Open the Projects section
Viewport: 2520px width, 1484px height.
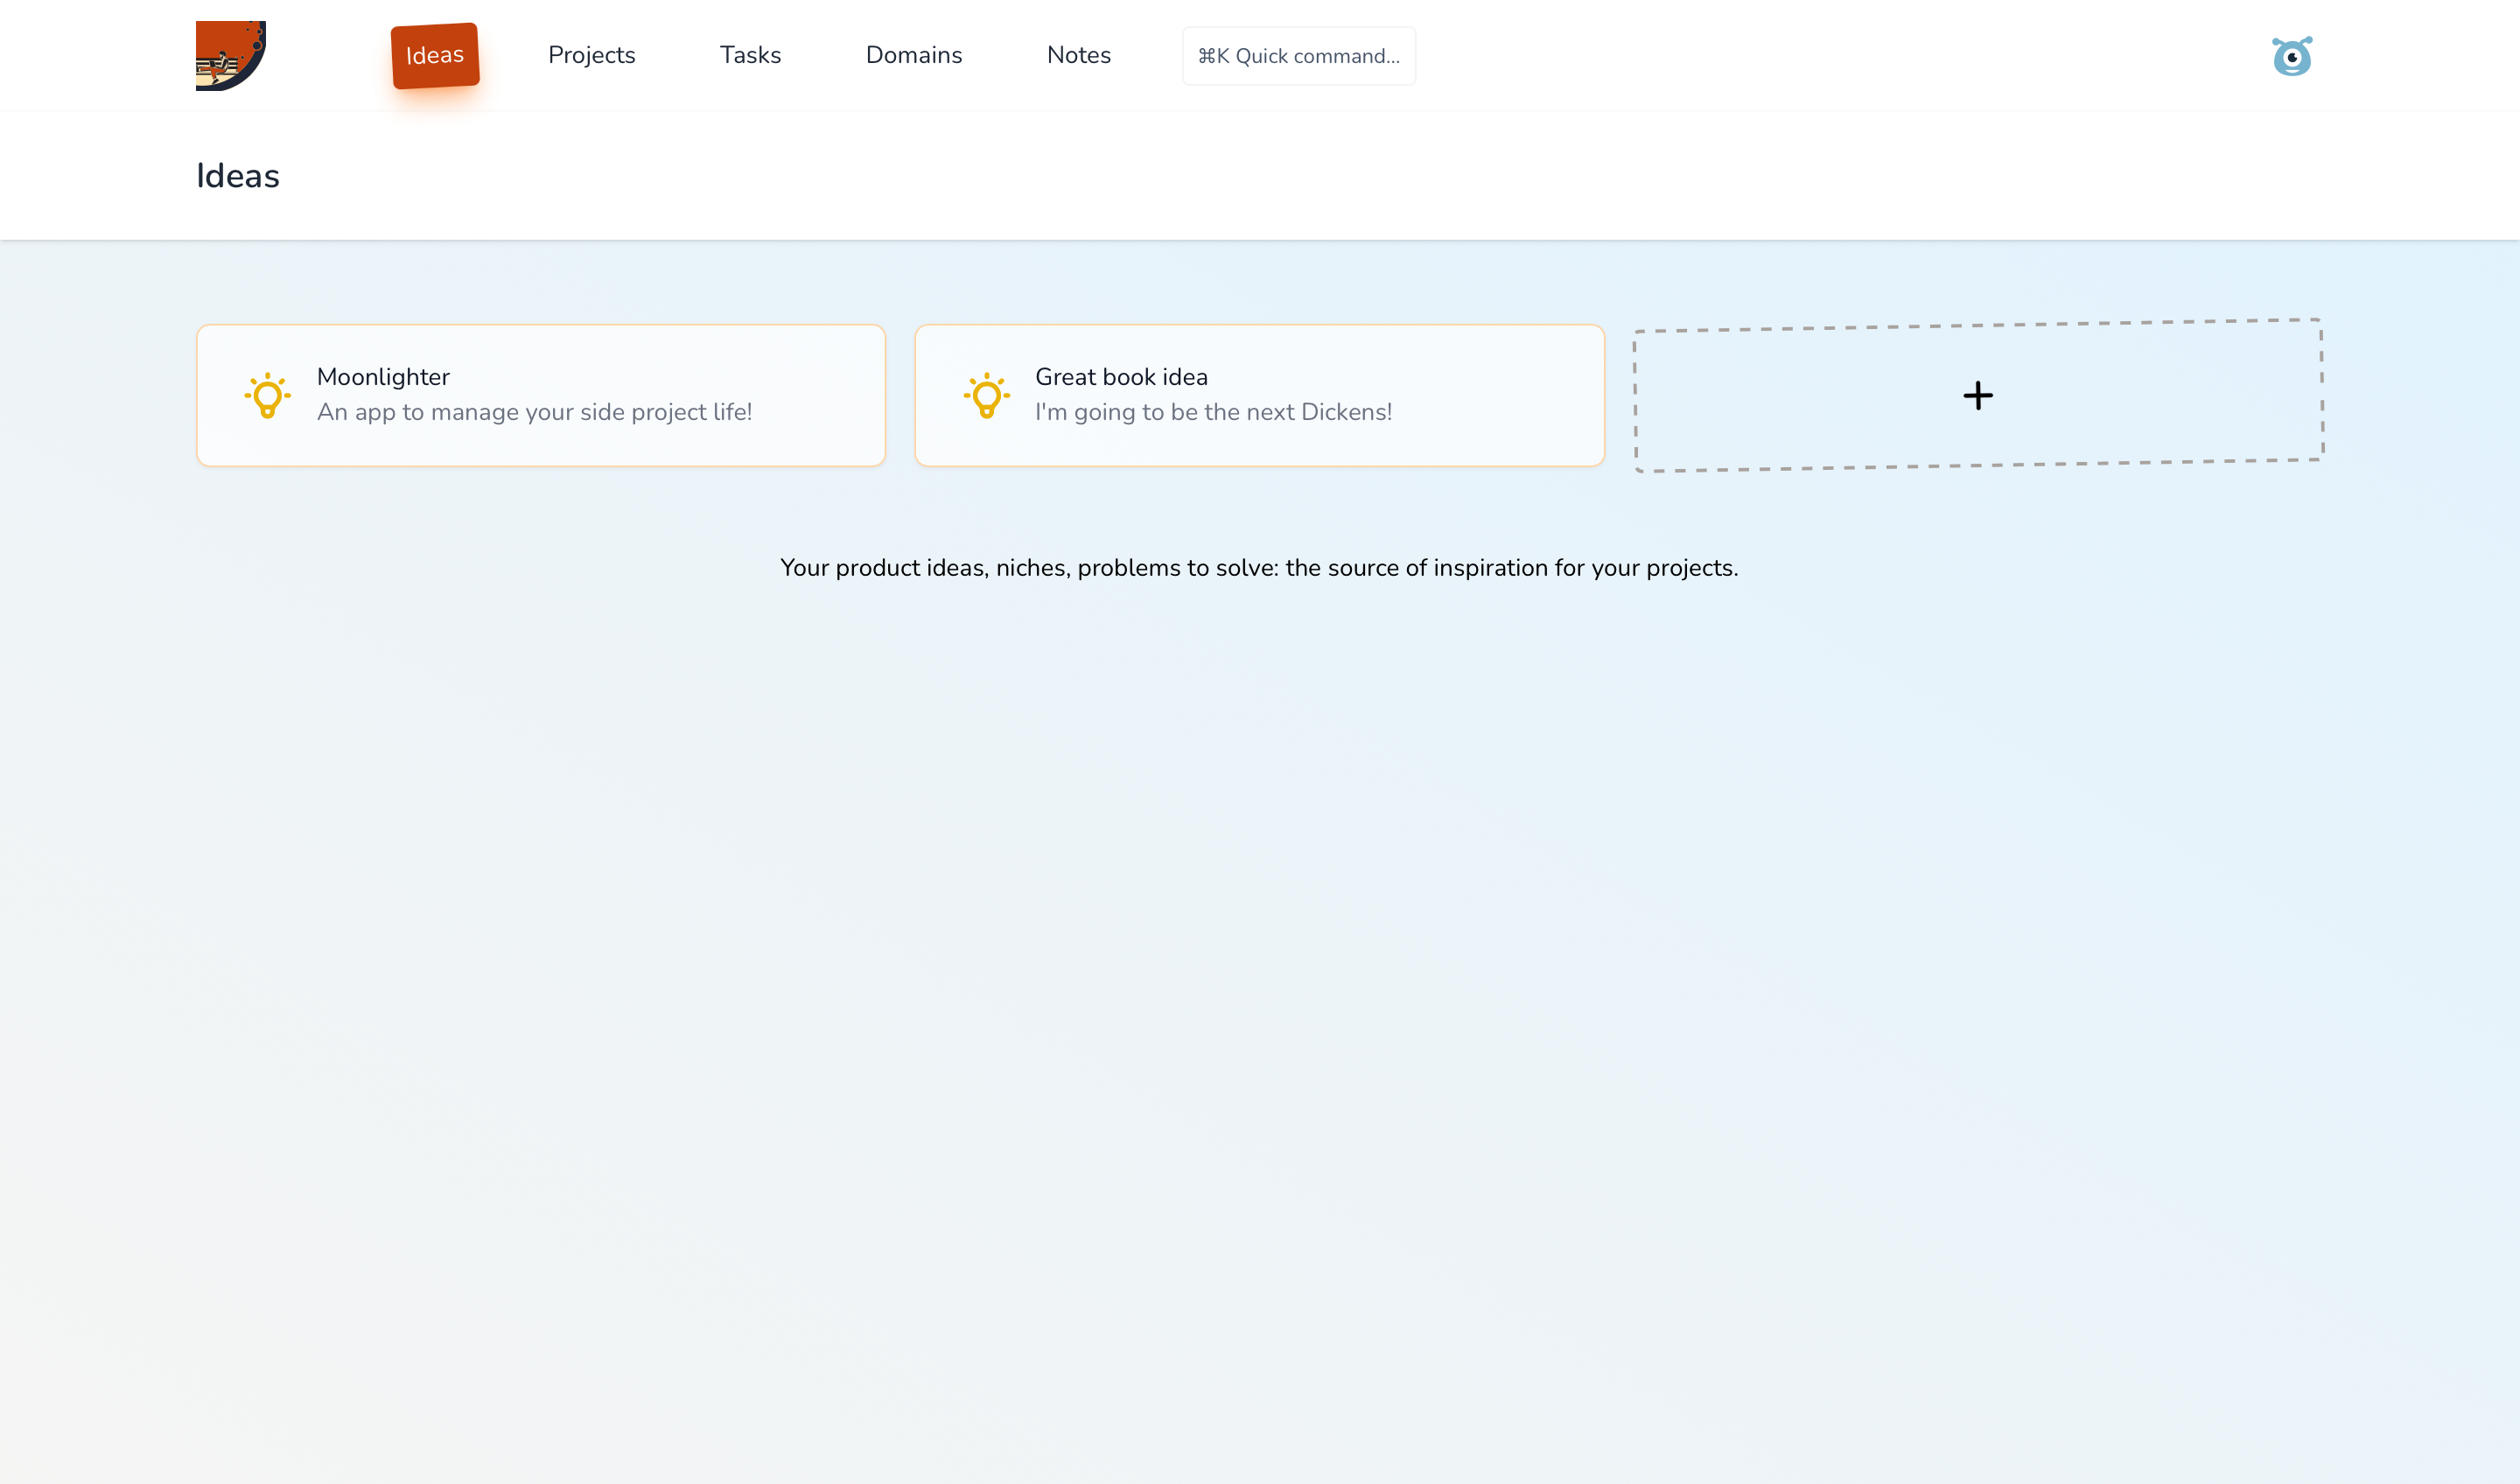tap(591, 56)
